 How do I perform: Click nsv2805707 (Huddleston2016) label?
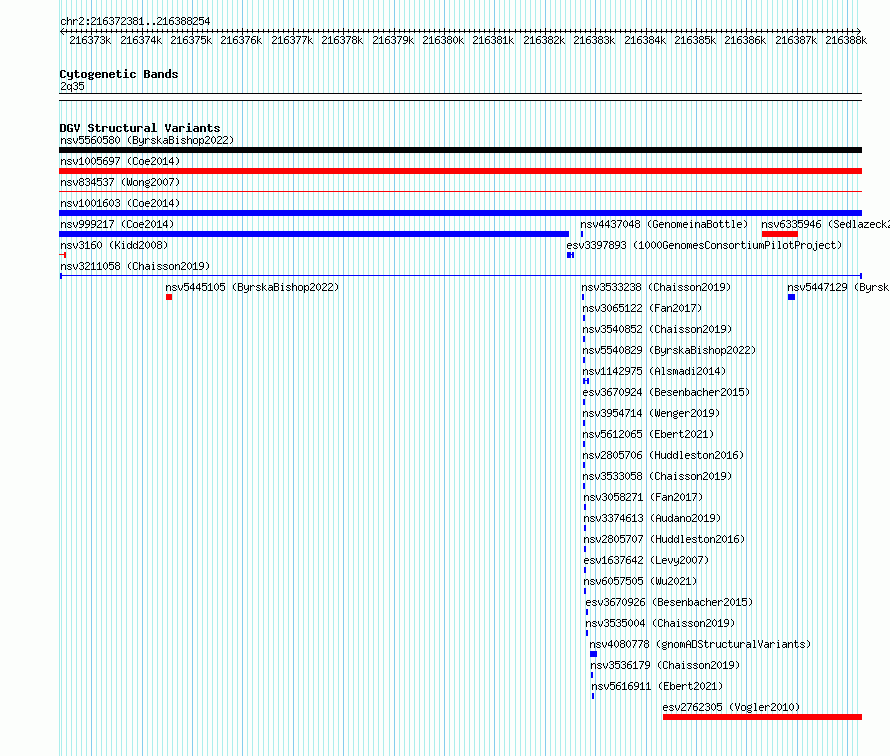[x=664, y=539]
